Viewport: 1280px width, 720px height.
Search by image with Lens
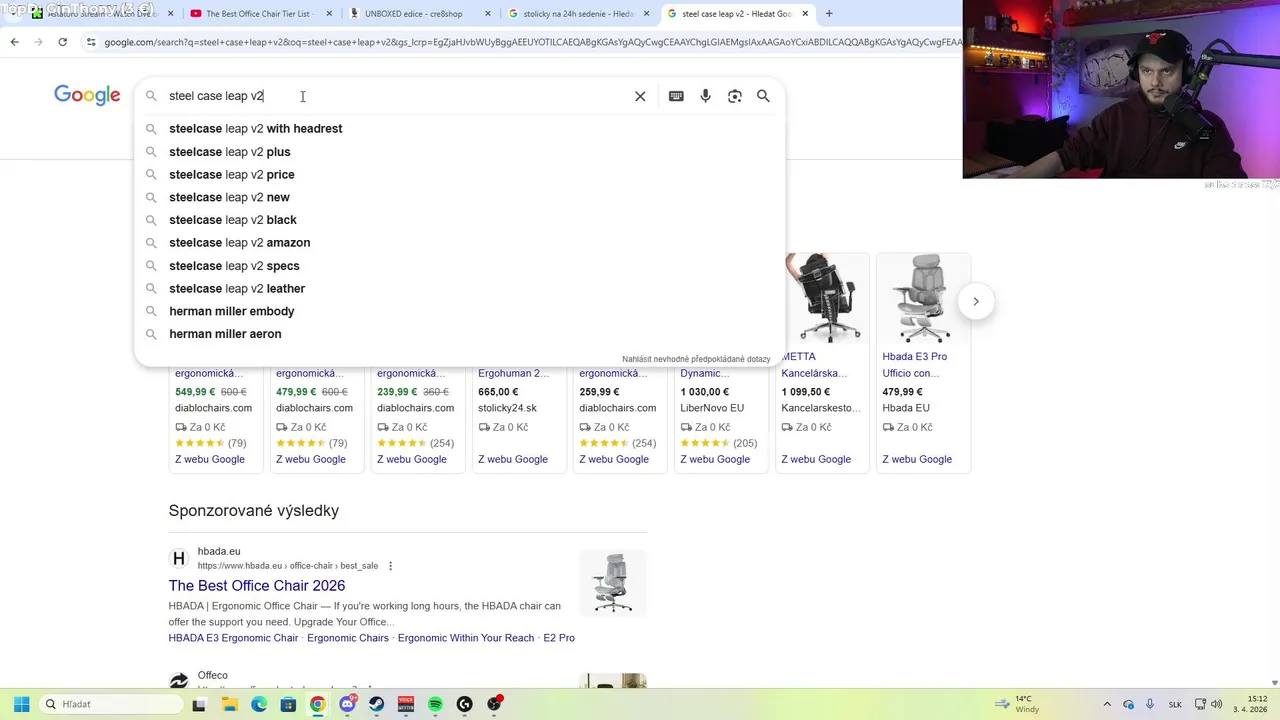point(734,96)
